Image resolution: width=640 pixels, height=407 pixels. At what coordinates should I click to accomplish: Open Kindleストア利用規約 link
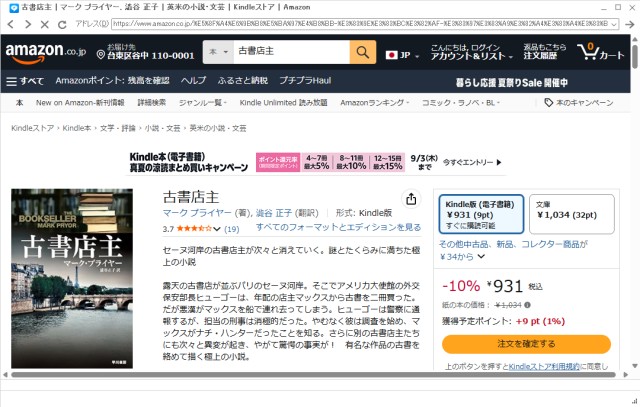(x=544, y=367)
